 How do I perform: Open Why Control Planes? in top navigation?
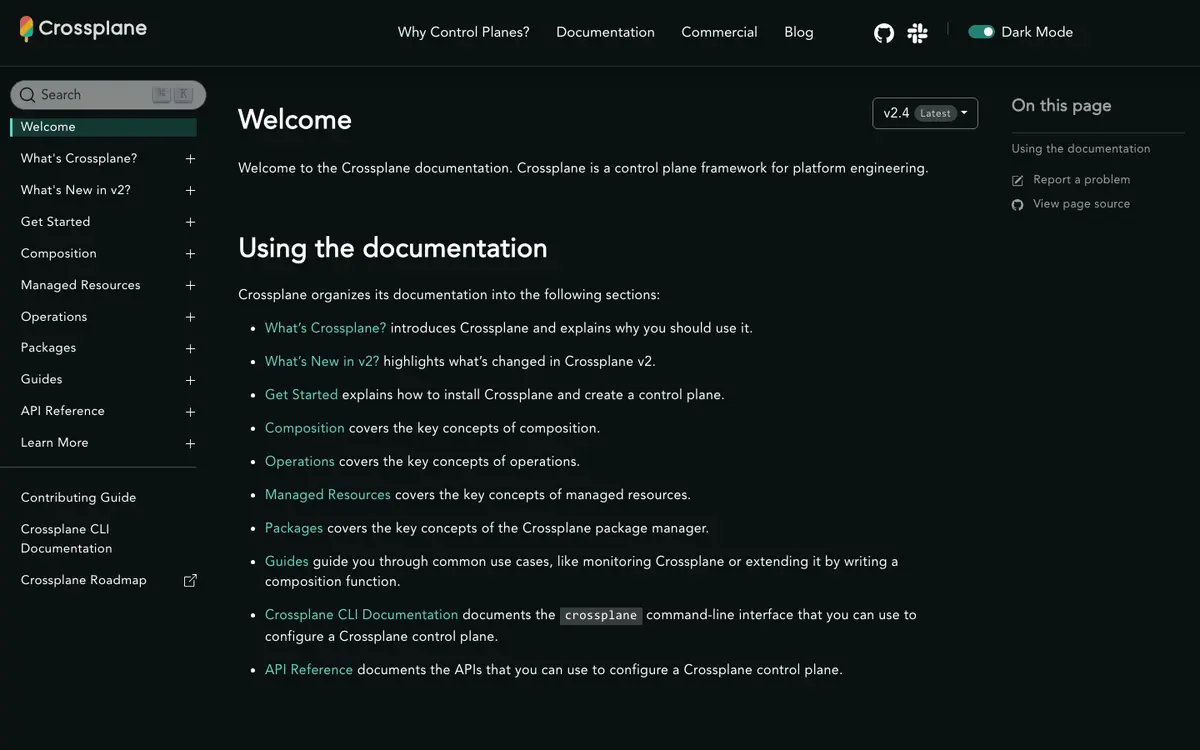click(x=463, y=32)
